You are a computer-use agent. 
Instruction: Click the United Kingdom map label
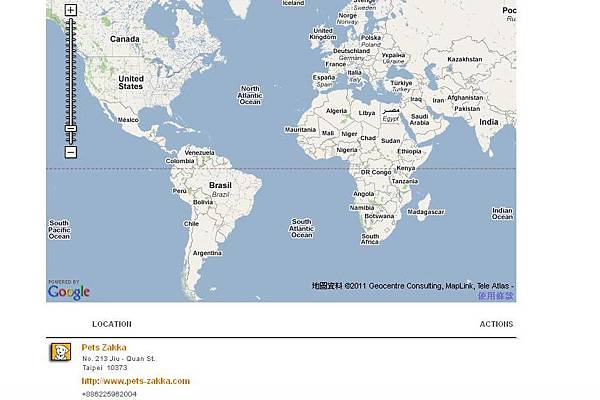point(323,34)
